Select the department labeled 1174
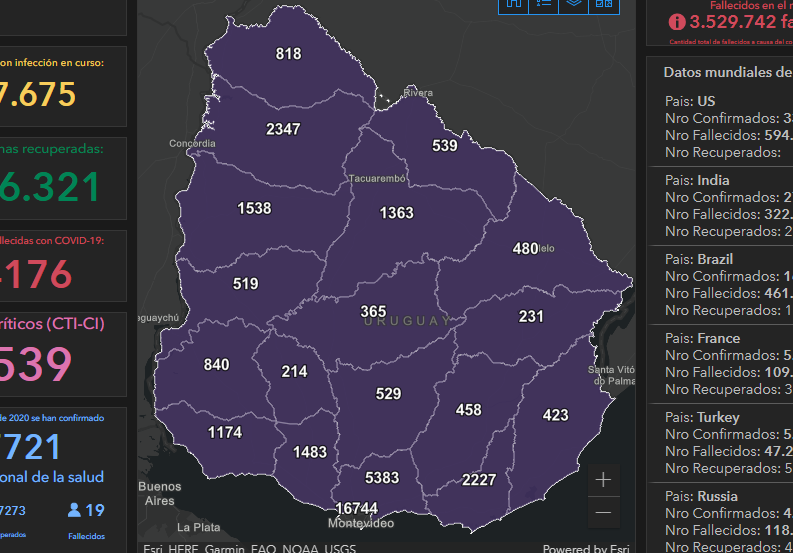 point(225,432)
